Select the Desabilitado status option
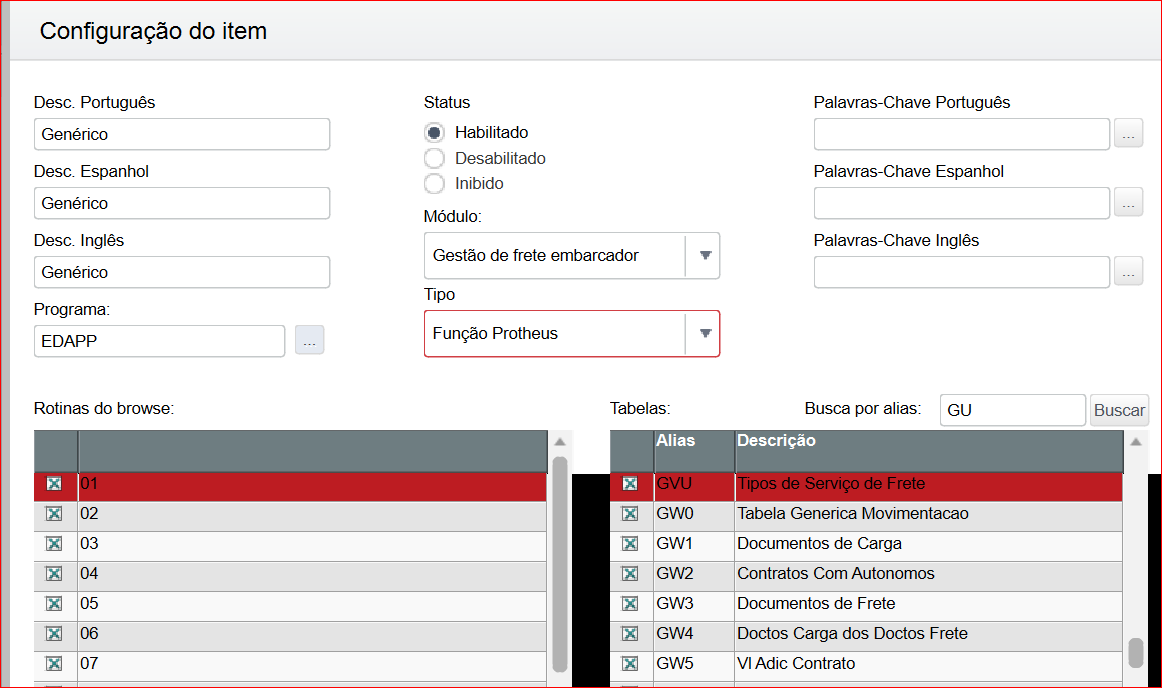 pyautogui.click(x=434, y=158)
